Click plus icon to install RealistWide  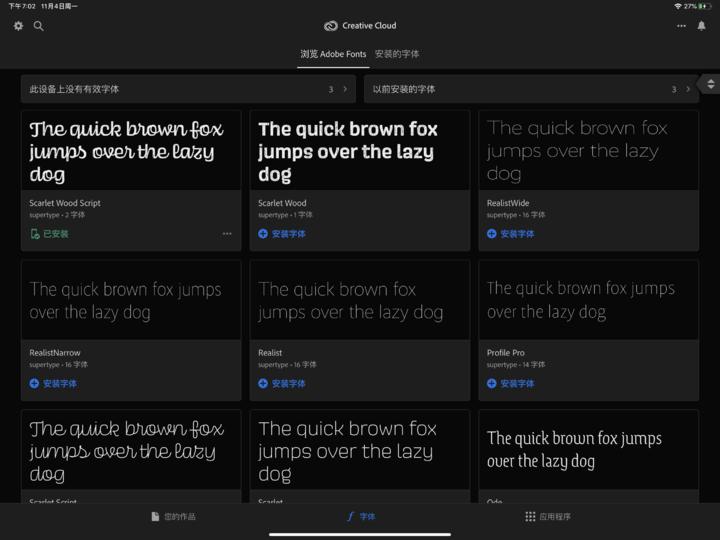(492, 234)
